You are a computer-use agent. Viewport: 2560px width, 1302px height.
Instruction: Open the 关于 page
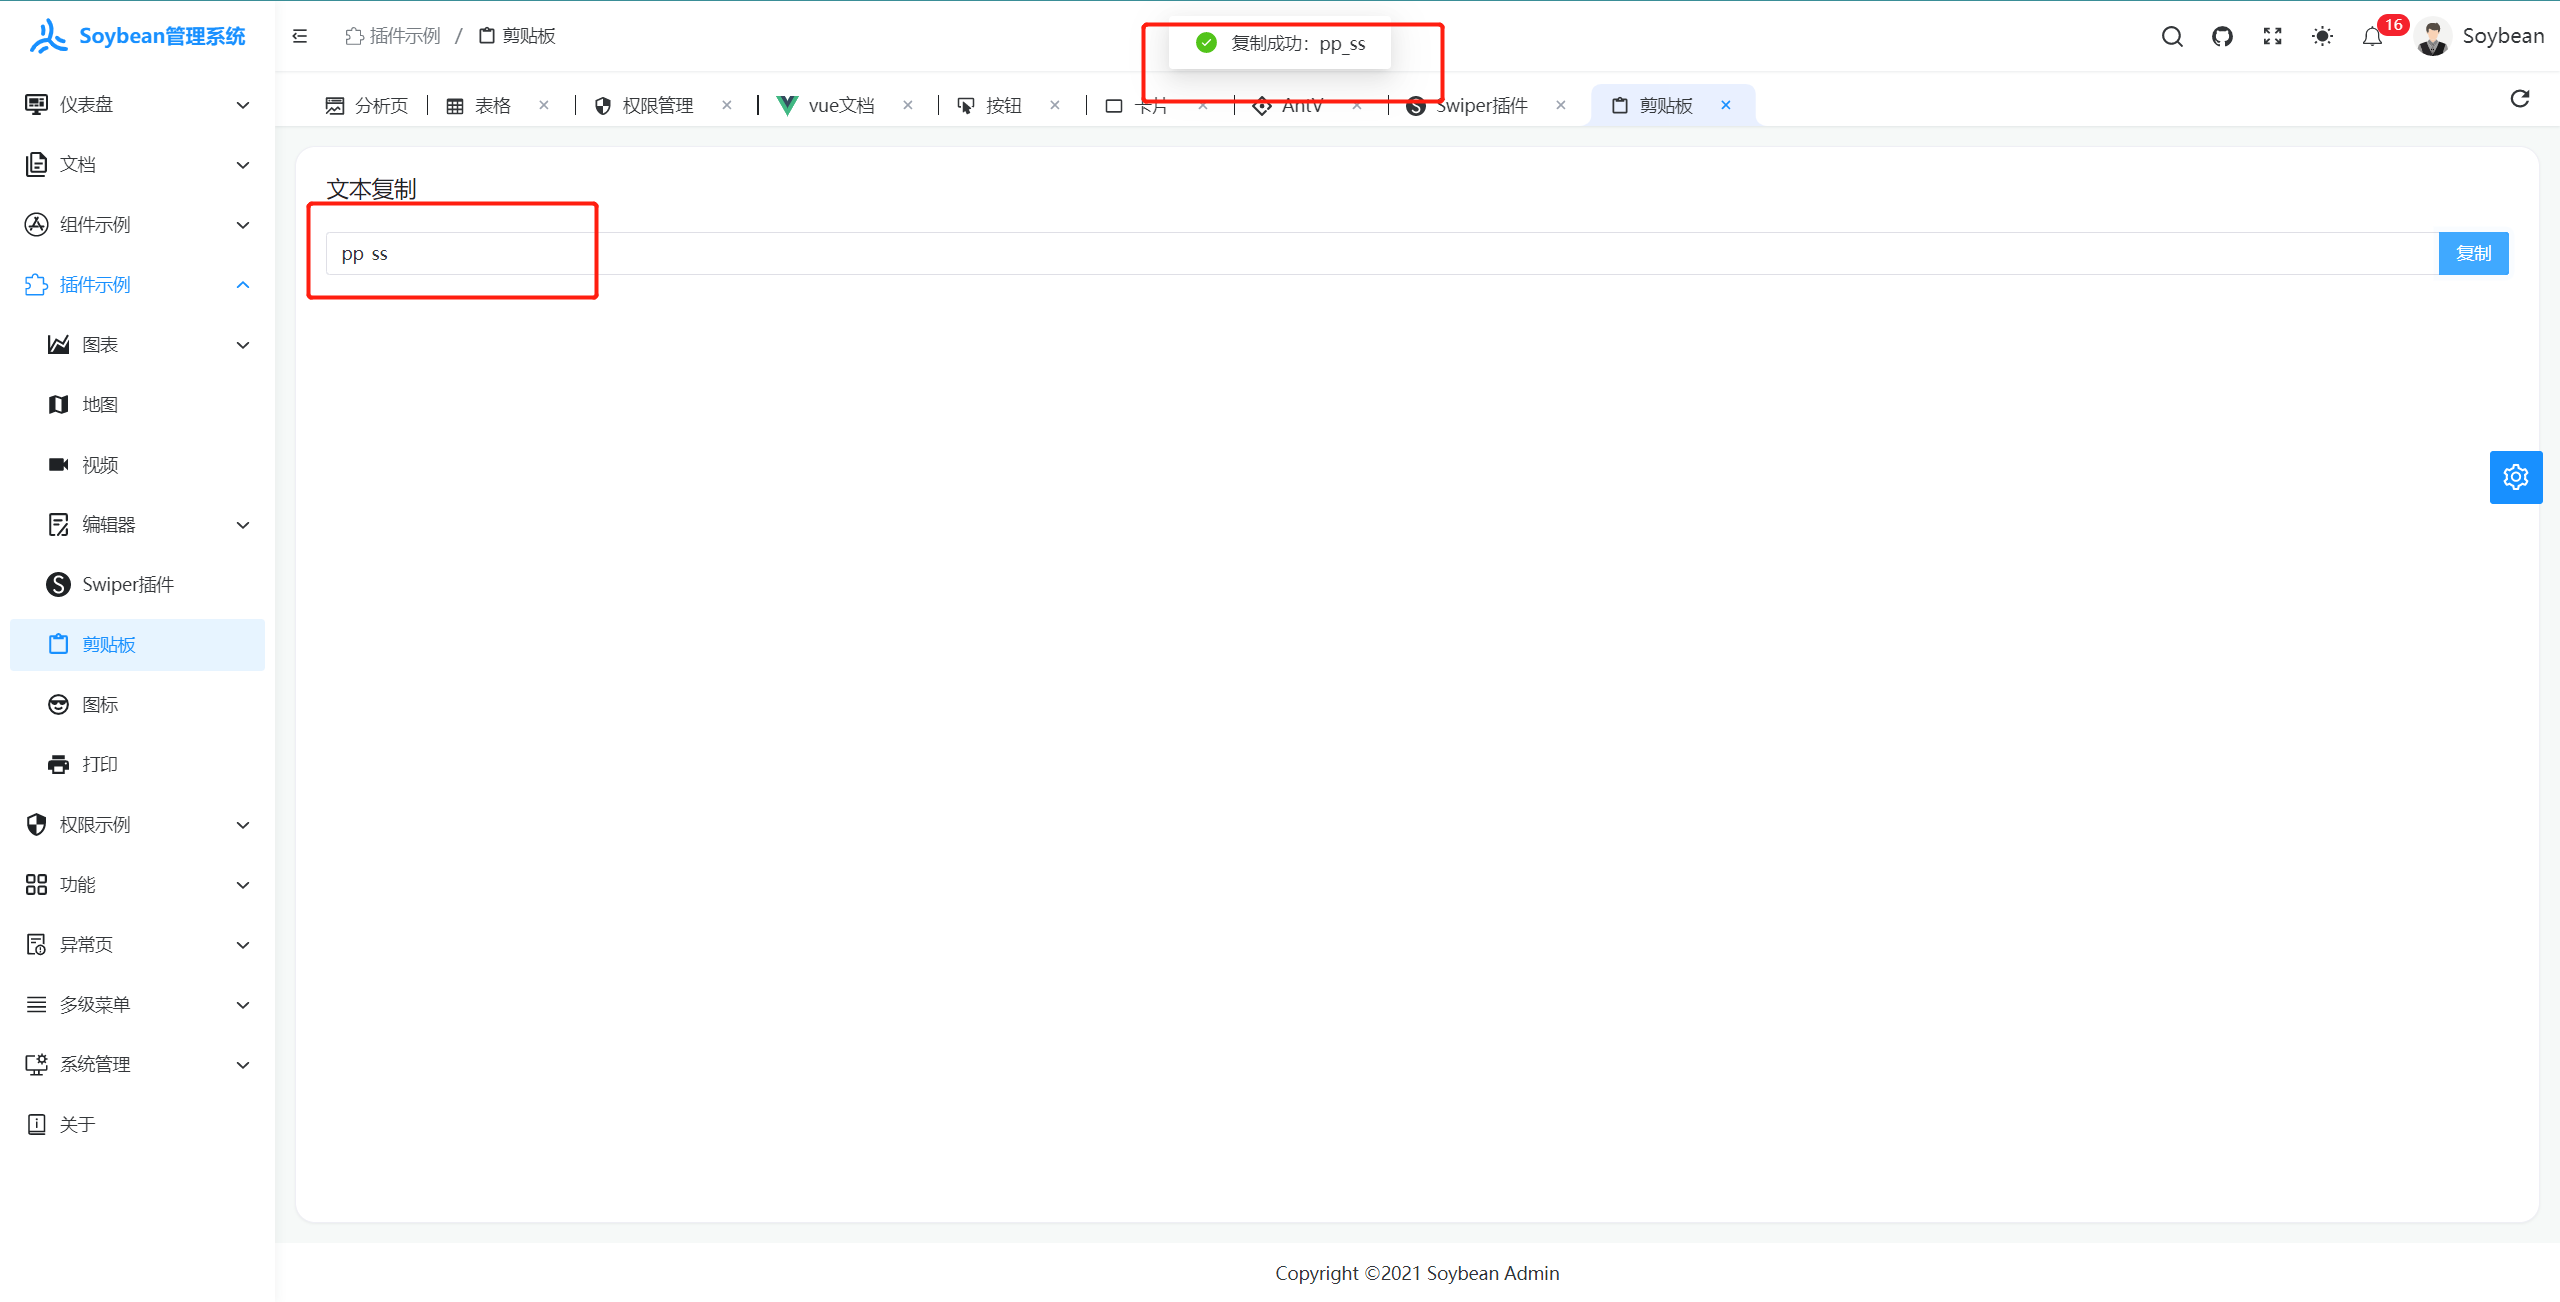coord(137,1125)
